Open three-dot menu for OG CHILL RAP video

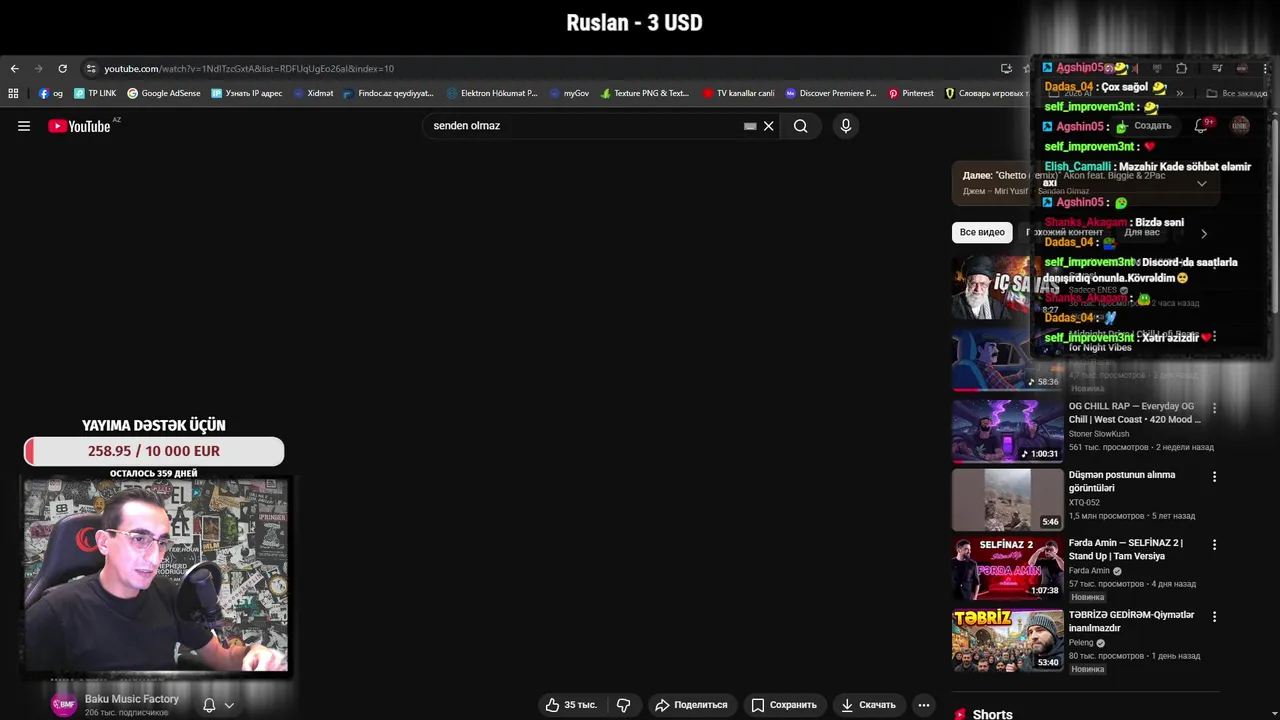point(1215,408)
